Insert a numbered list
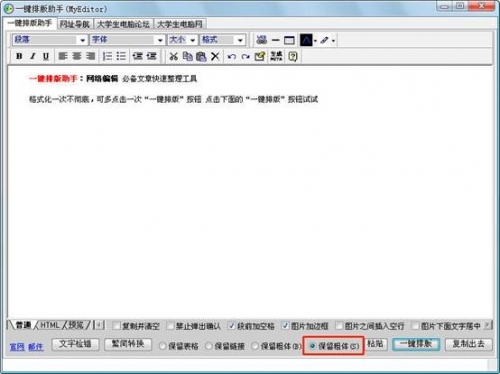 (107, 56)
